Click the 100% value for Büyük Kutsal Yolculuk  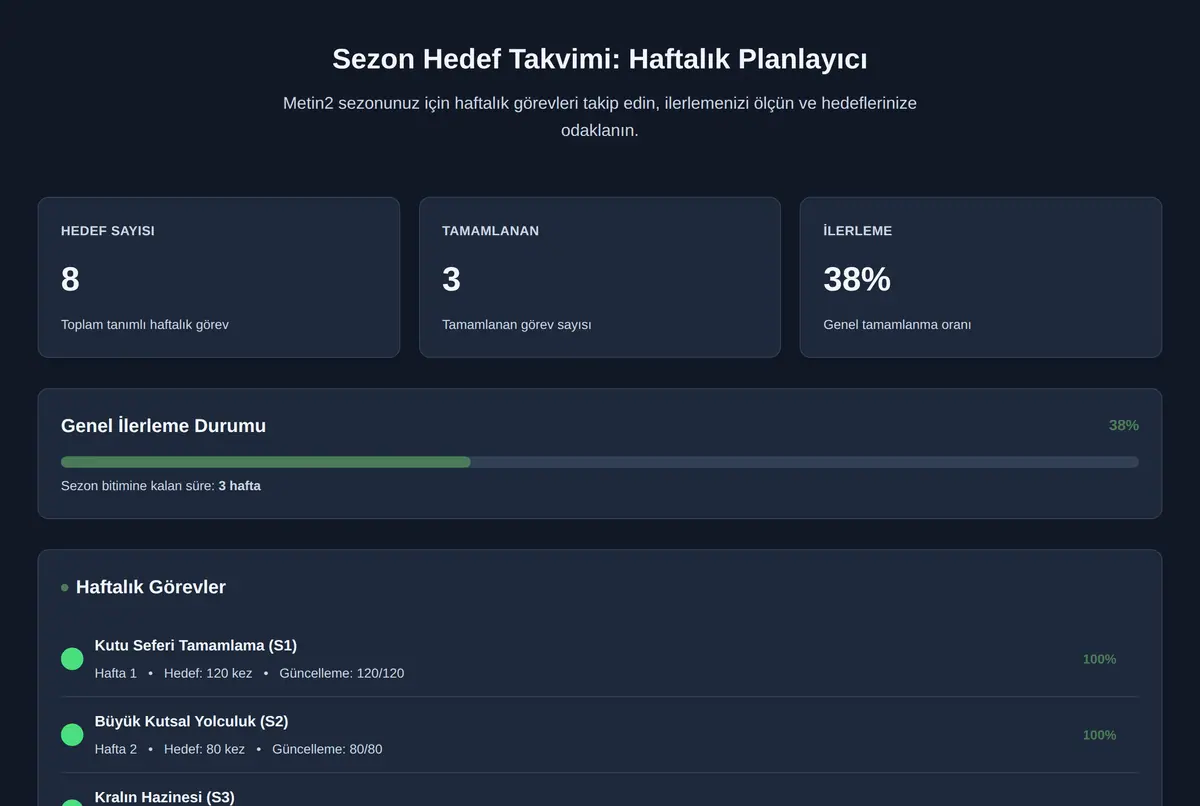point(1099,735)
